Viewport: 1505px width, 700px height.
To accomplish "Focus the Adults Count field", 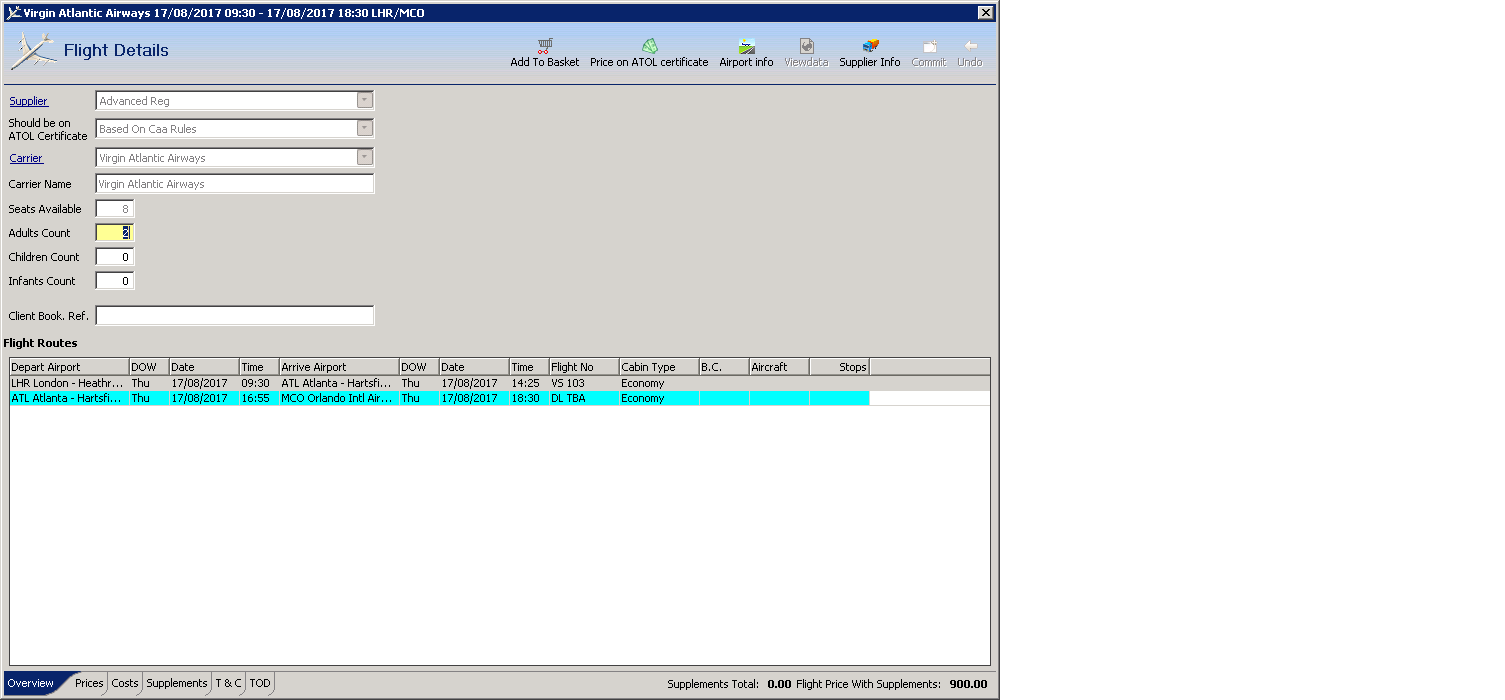I will (115, 233).
